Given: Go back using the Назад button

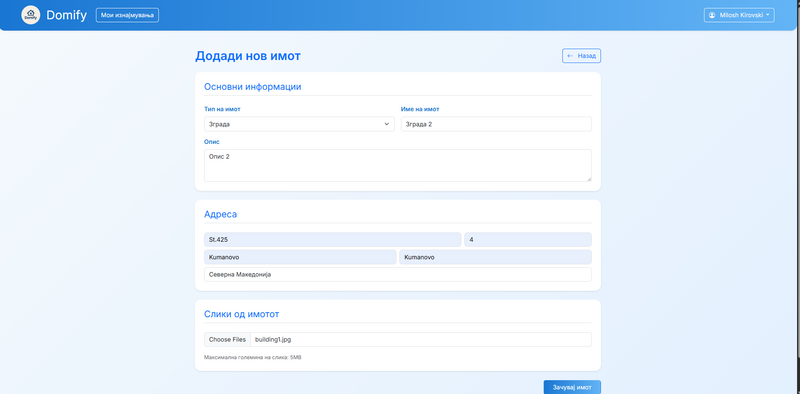Looking at the screenshot, I should tap(581, 56).
